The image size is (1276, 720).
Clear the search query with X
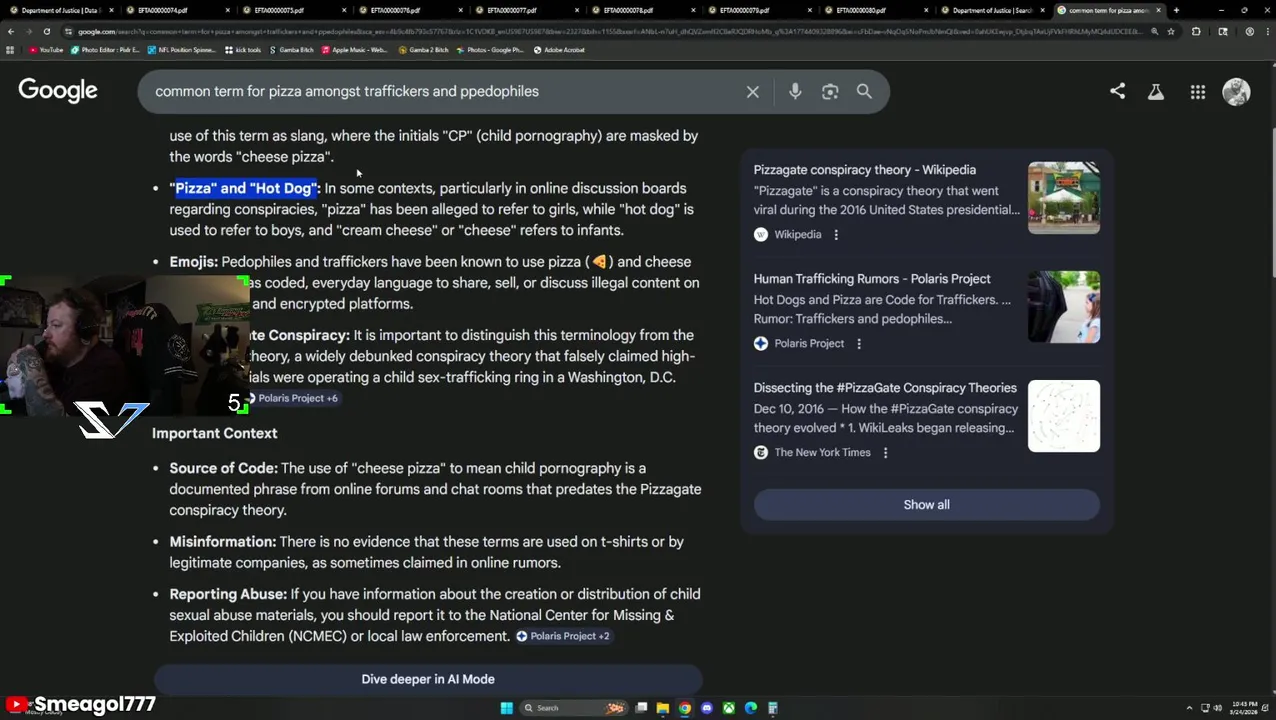pyautogui.click(x=753, y=92)
